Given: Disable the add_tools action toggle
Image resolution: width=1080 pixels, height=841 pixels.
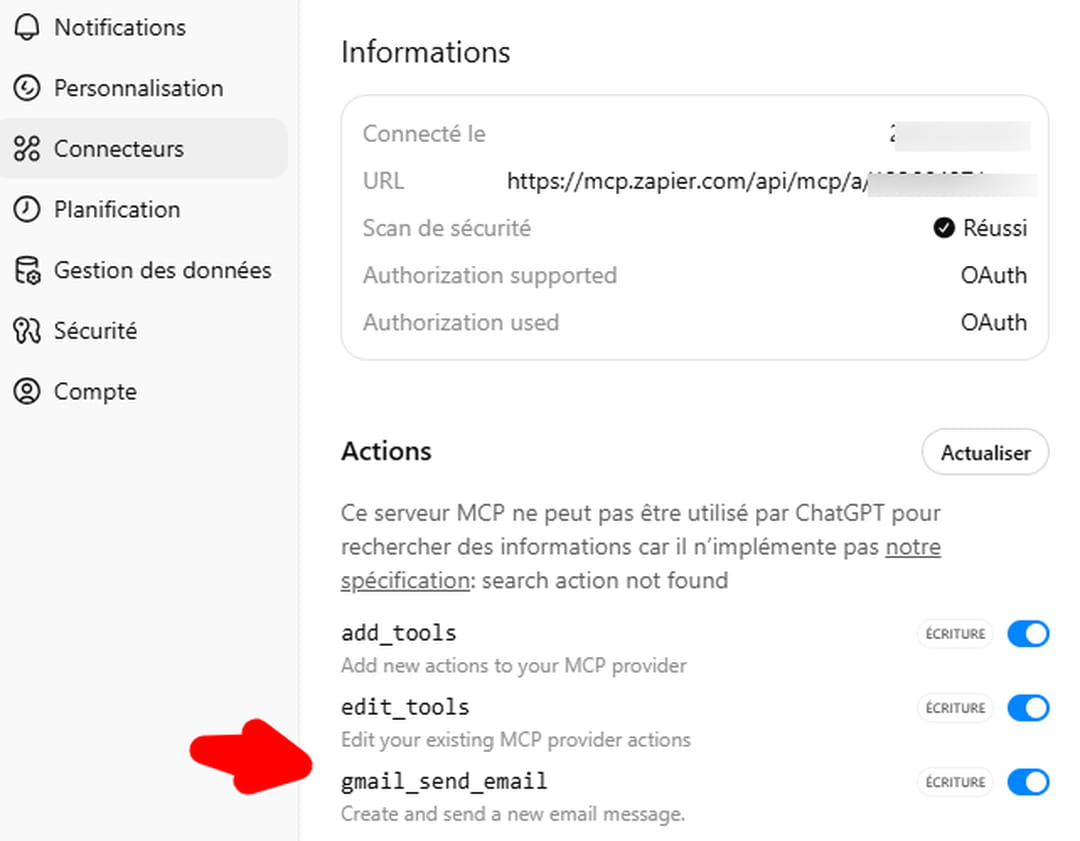Looking at the screenshot, I should pos(1027,634).
